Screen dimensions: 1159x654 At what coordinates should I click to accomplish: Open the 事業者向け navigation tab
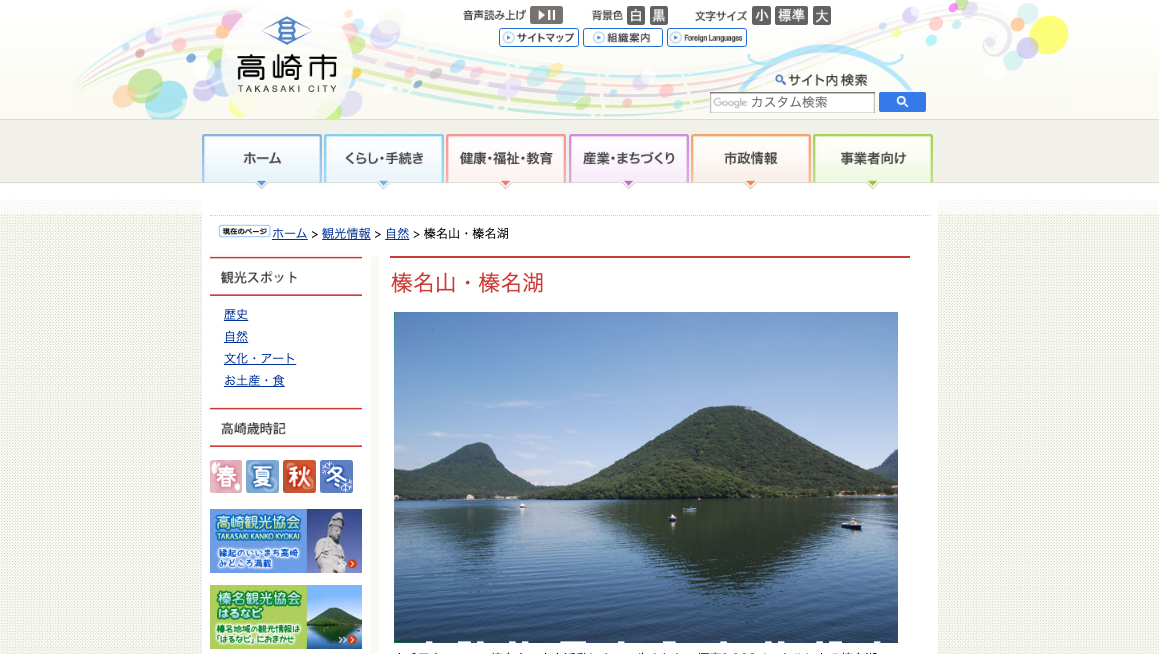coord(872,158)
